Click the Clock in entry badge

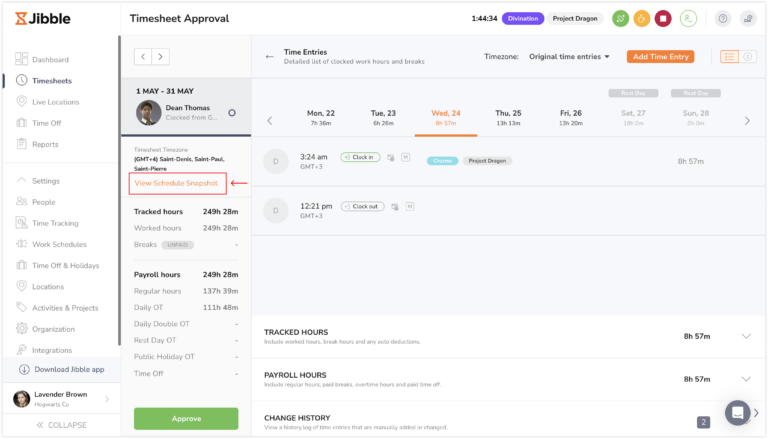pos(360,157)
